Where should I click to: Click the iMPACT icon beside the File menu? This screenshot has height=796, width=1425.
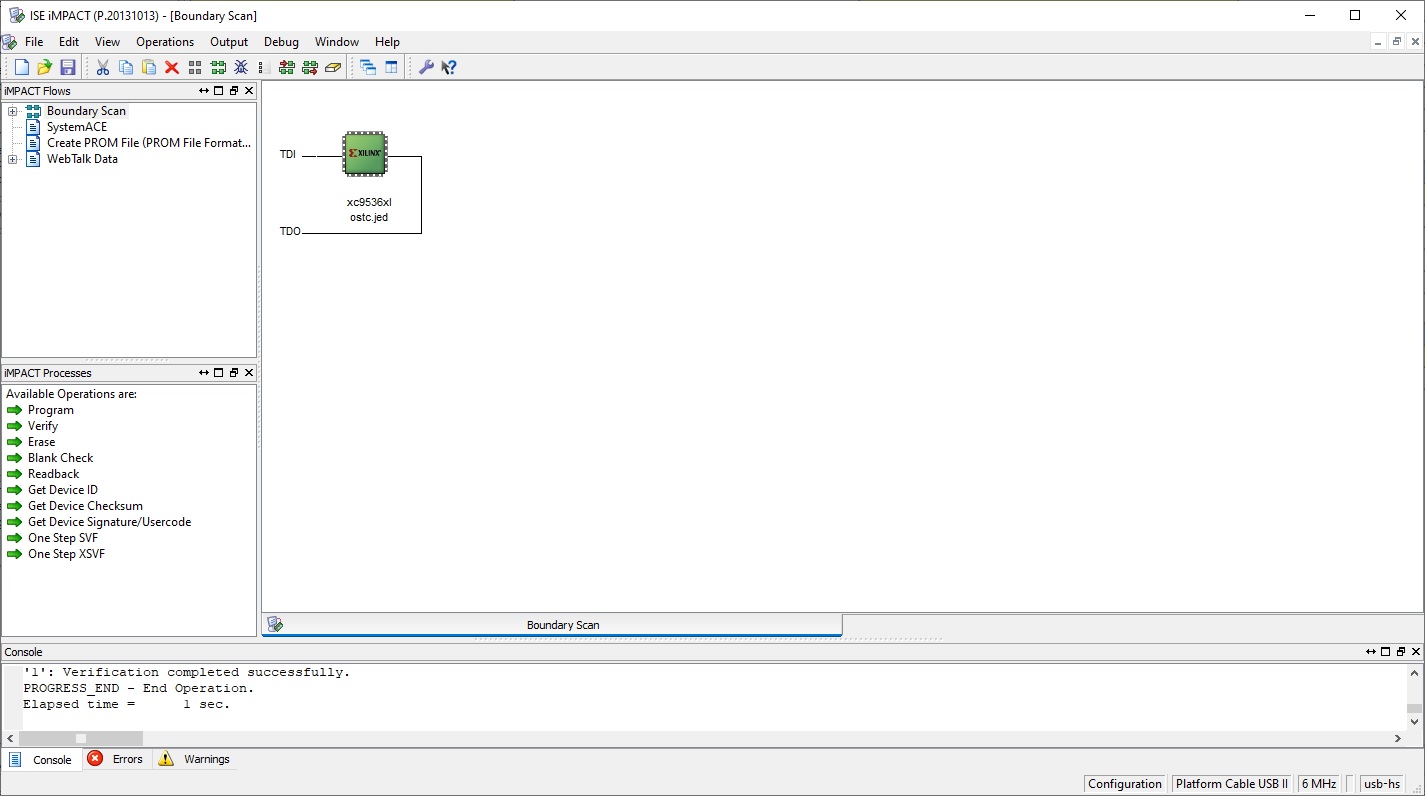point(9,42)
